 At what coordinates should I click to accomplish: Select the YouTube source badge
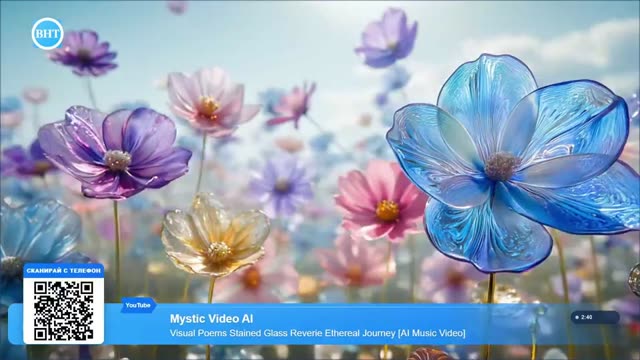click(x=138, y=305)
